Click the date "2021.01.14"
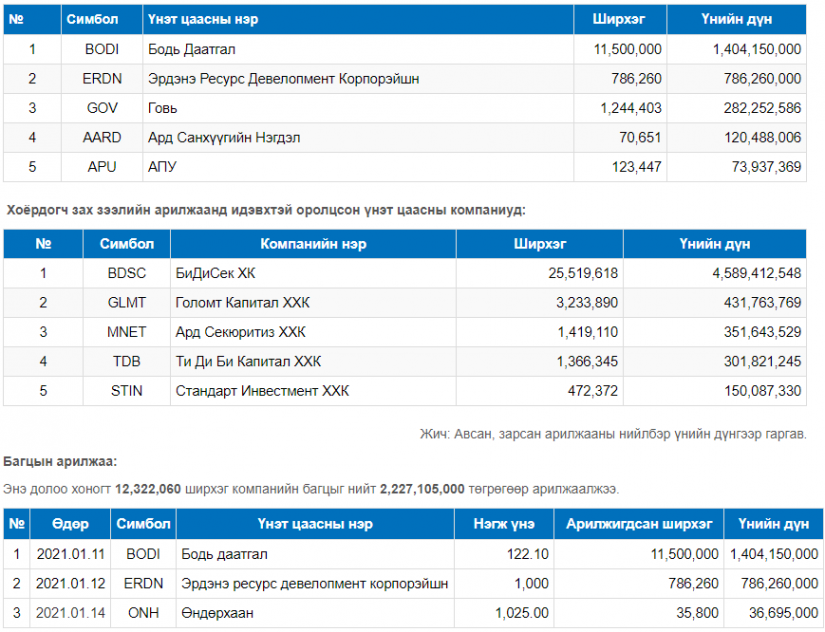The width and height of the screenshot is (825, 632). [71, 613]
